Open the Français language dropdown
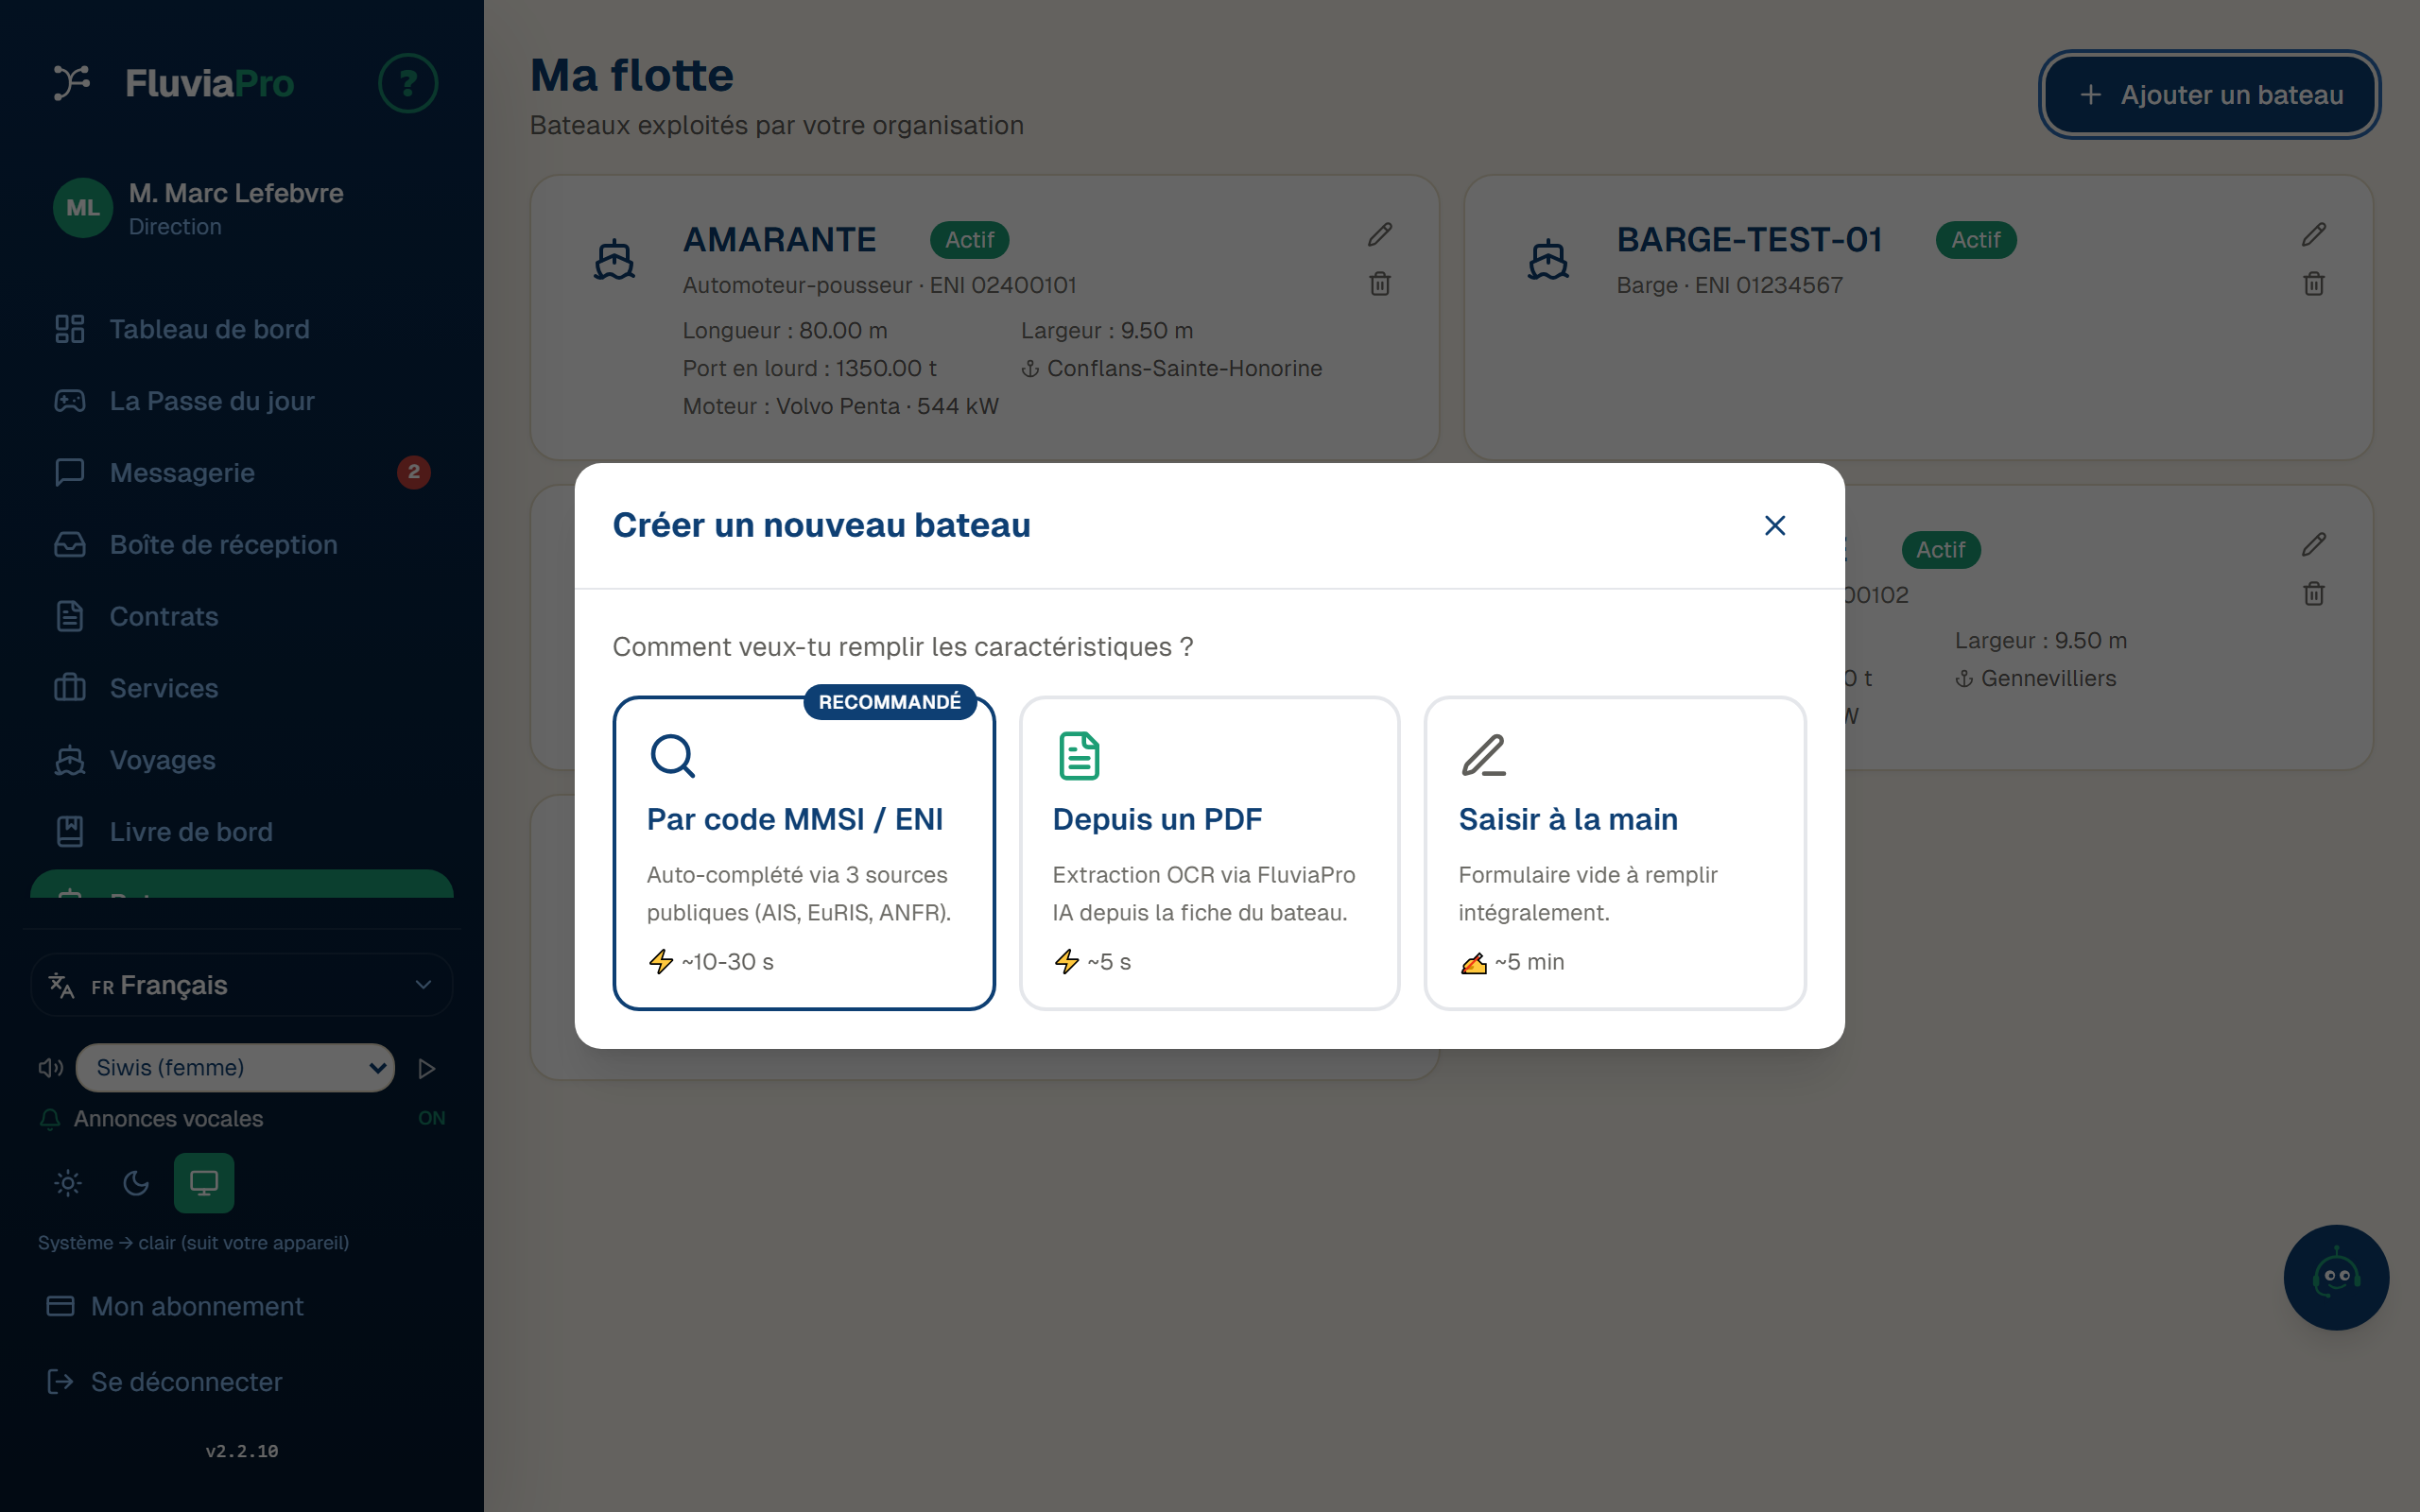Viewport: 2420px width, 1512px height. 241,985
